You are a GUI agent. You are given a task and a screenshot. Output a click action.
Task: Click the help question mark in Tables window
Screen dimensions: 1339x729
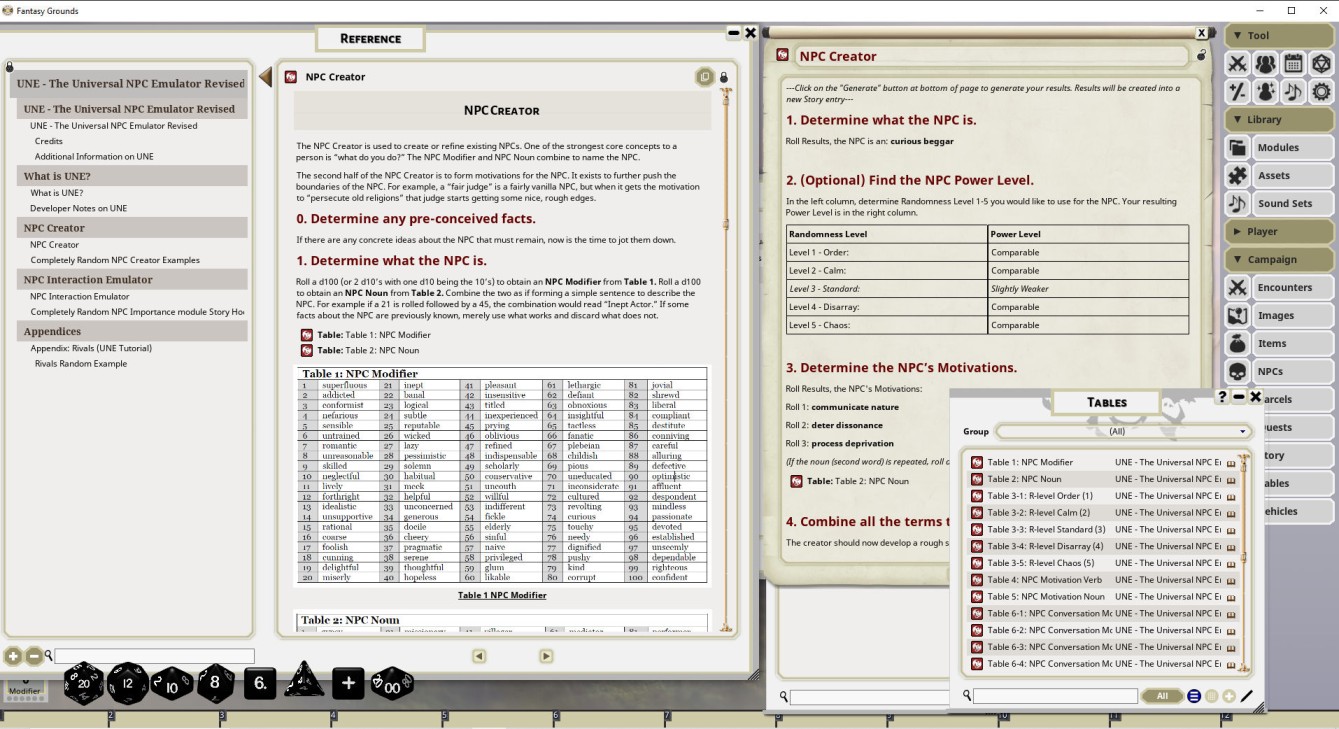pyautogui.click(x=1222, y=397)
